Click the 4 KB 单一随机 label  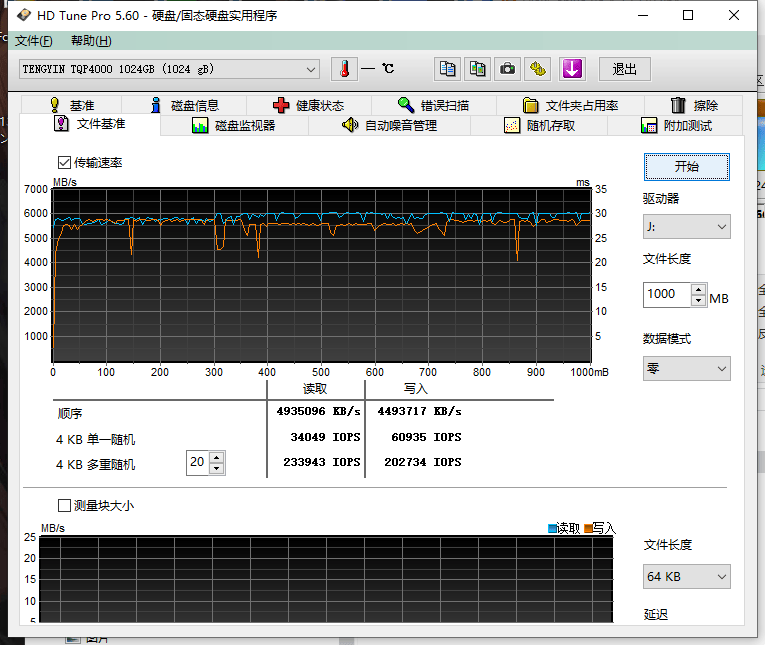(x=96, y=439)
